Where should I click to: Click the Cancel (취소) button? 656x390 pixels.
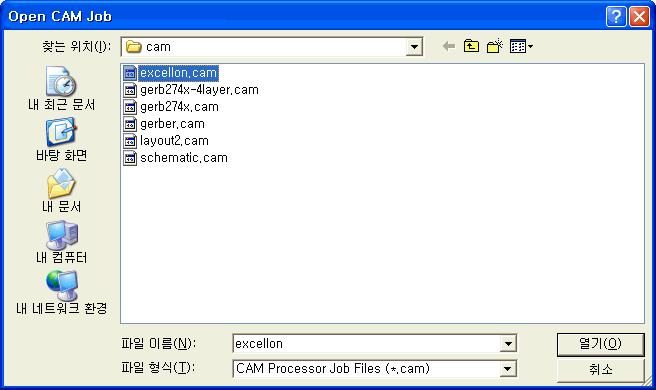point(600,369)
